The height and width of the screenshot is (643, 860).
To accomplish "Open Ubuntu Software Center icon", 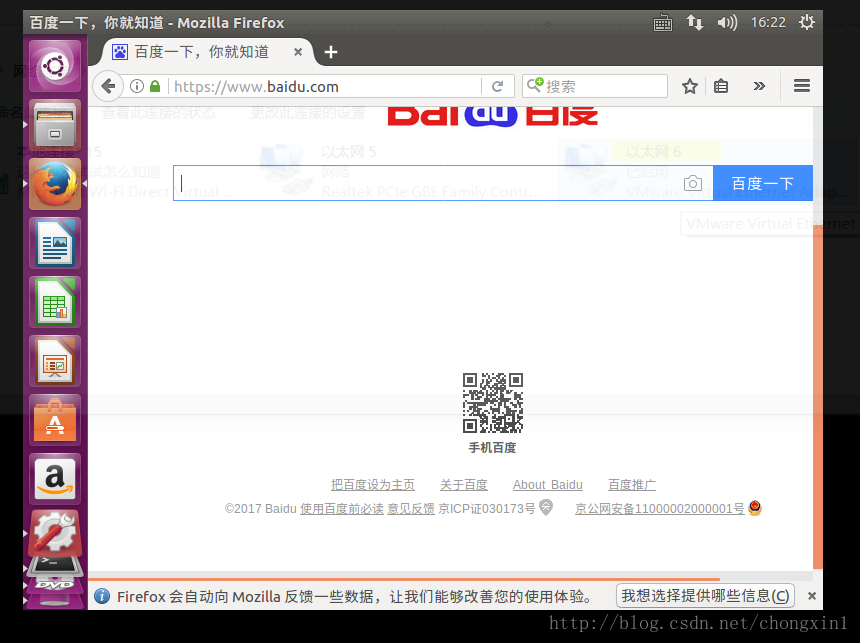I will pos(55,420).
